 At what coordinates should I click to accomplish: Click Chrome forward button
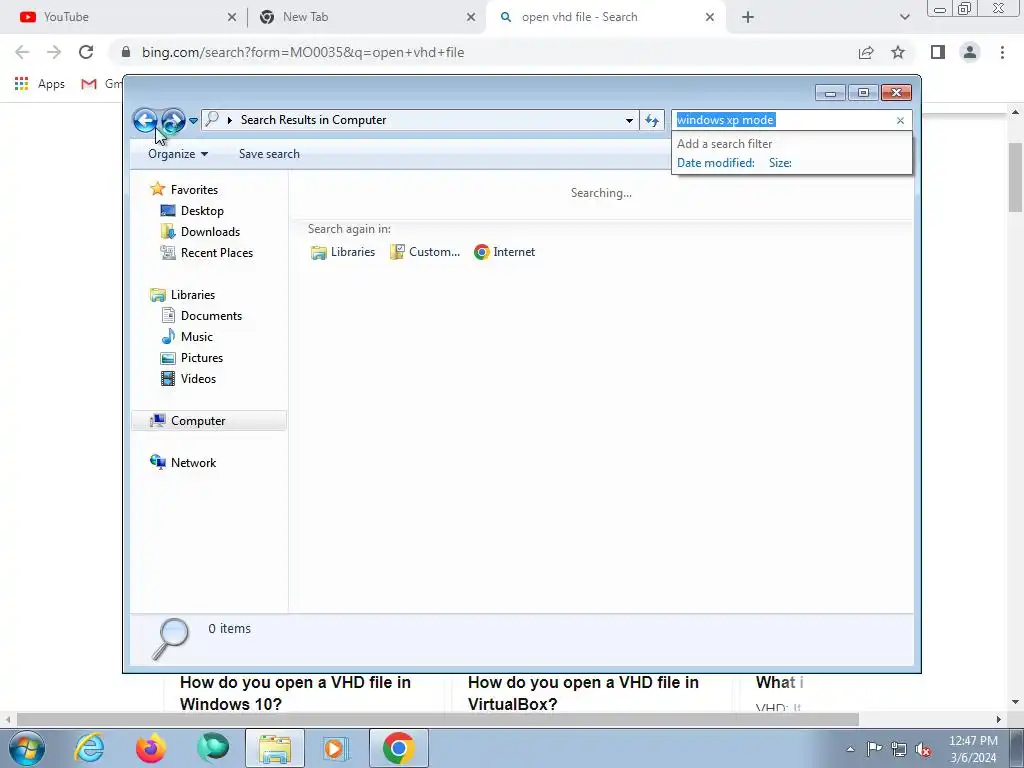click(x=54, y=52)
